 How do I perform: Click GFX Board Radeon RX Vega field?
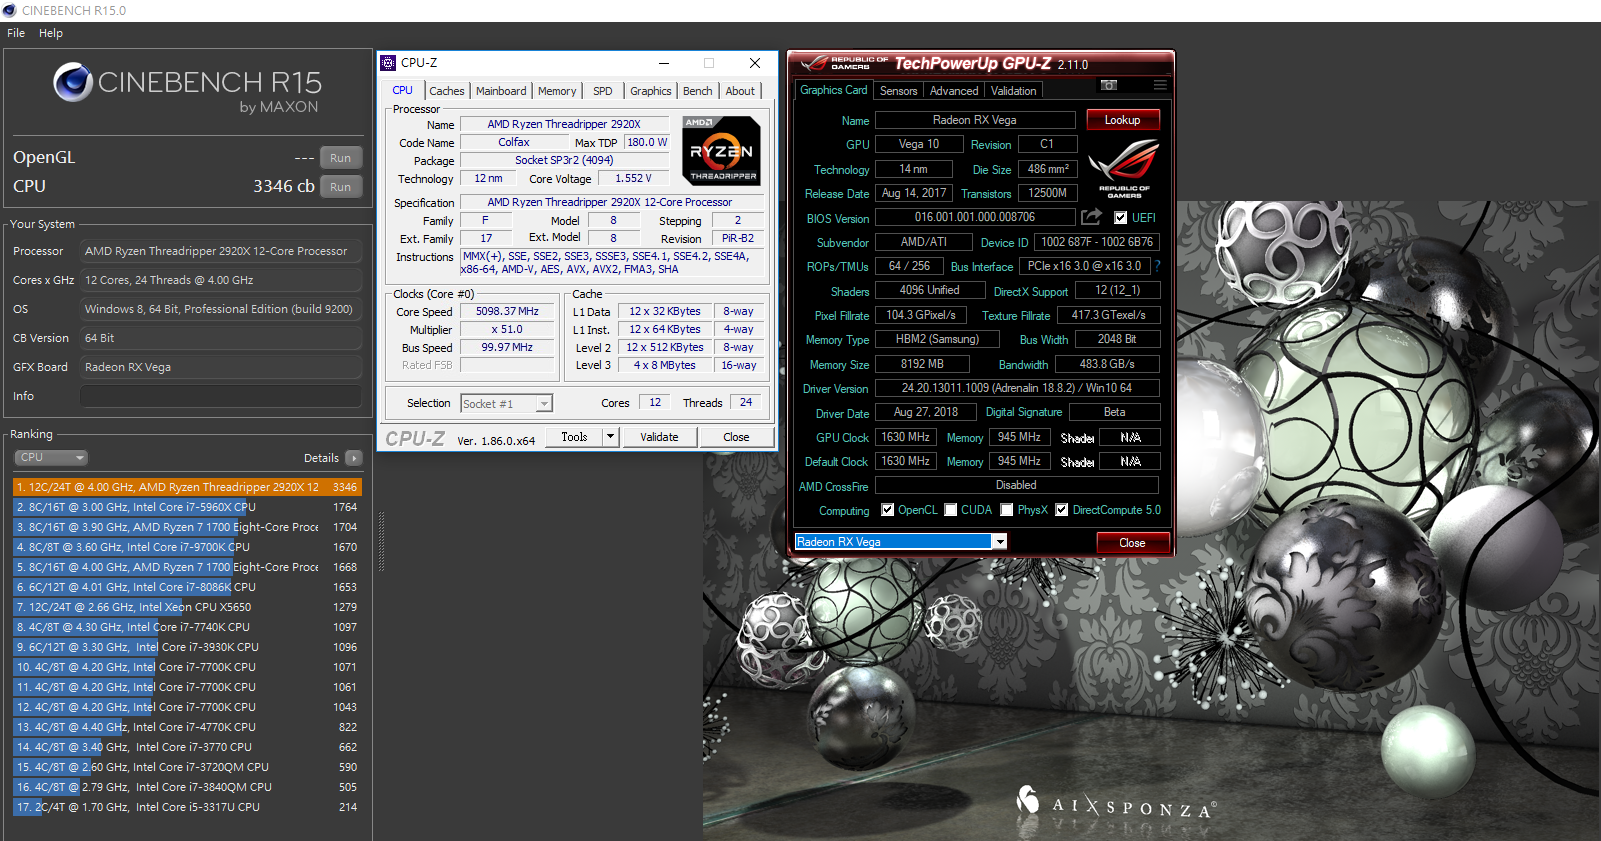tap(221, 367)
